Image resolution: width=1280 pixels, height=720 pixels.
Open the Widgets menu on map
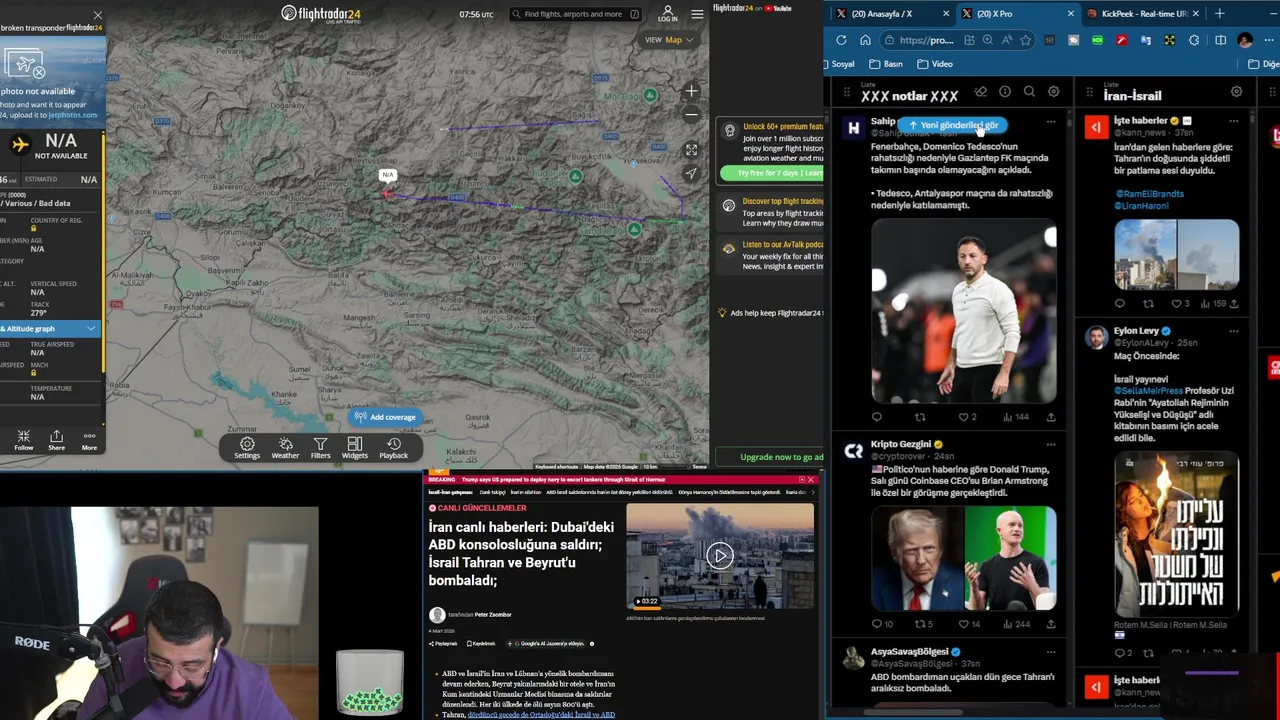coord(355,448)
